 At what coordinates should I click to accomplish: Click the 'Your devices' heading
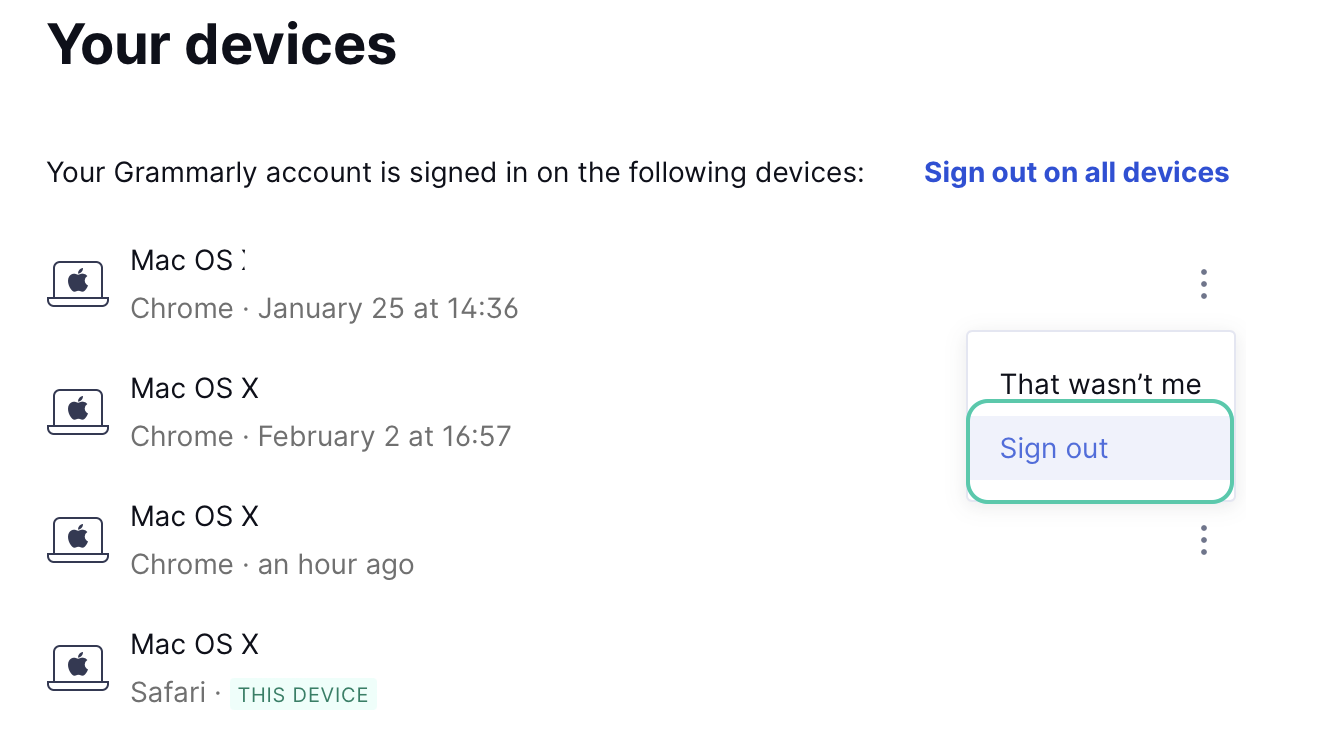coord(222,44)
